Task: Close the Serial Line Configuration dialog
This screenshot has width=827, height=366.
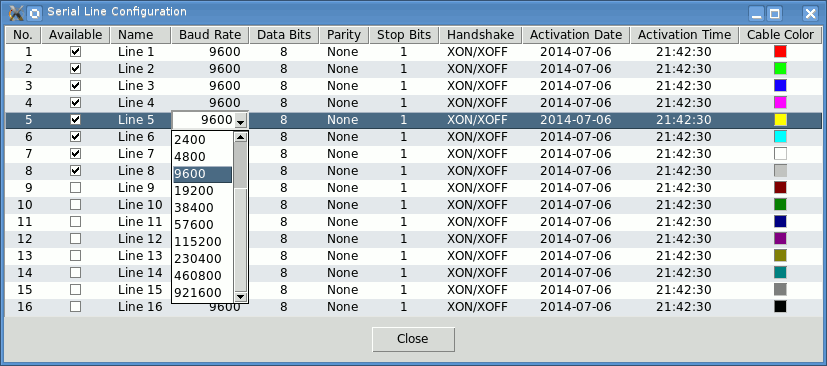Action: [413, 339]
